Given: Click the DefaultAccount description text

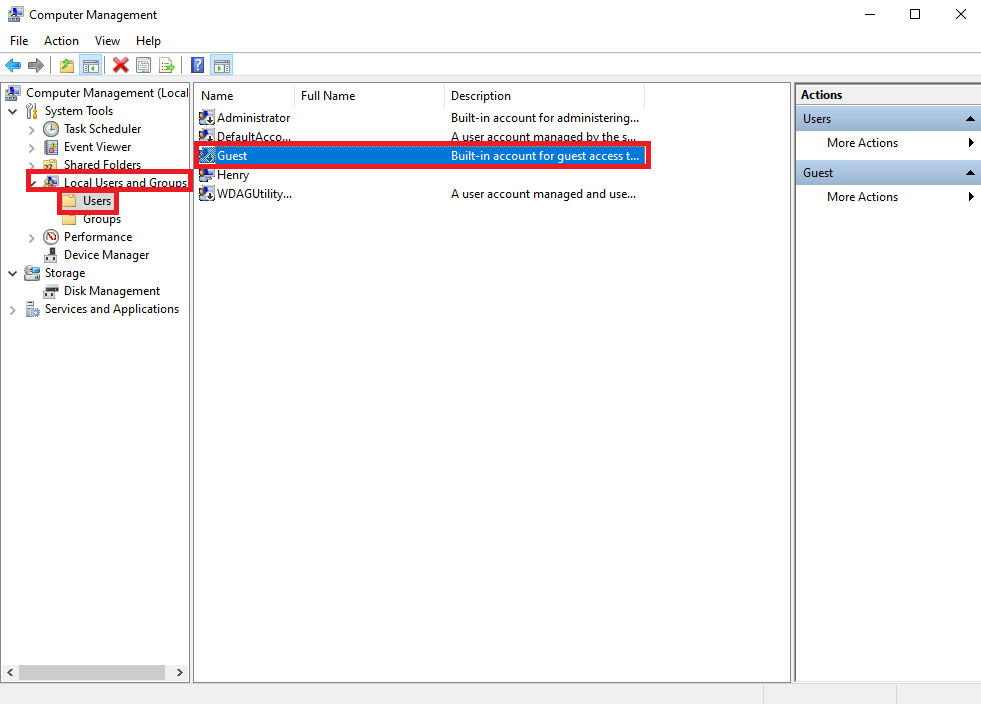Looking at the screenshot, I should click(543, 136).
